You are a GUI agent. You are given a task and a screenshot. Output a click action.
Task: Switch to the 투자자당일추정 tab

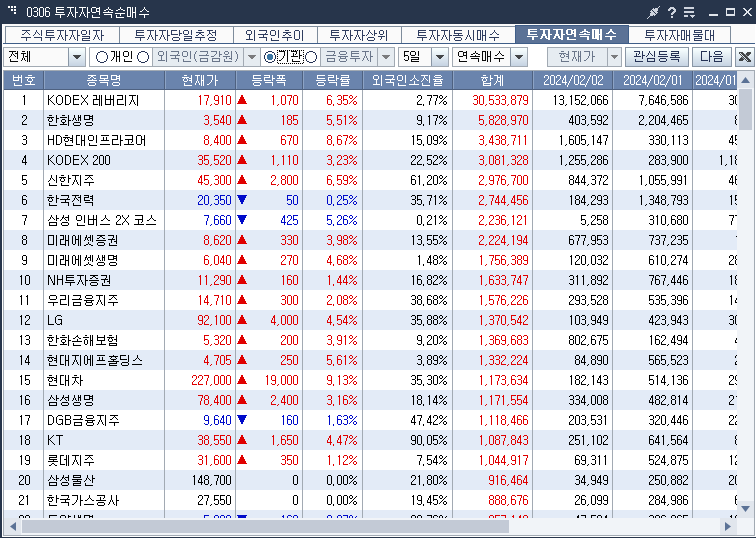(176, 35)
